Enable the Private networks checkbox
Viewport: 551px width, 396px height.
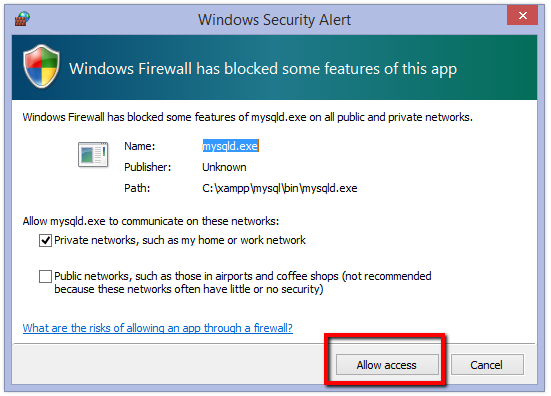coord(45,241)
